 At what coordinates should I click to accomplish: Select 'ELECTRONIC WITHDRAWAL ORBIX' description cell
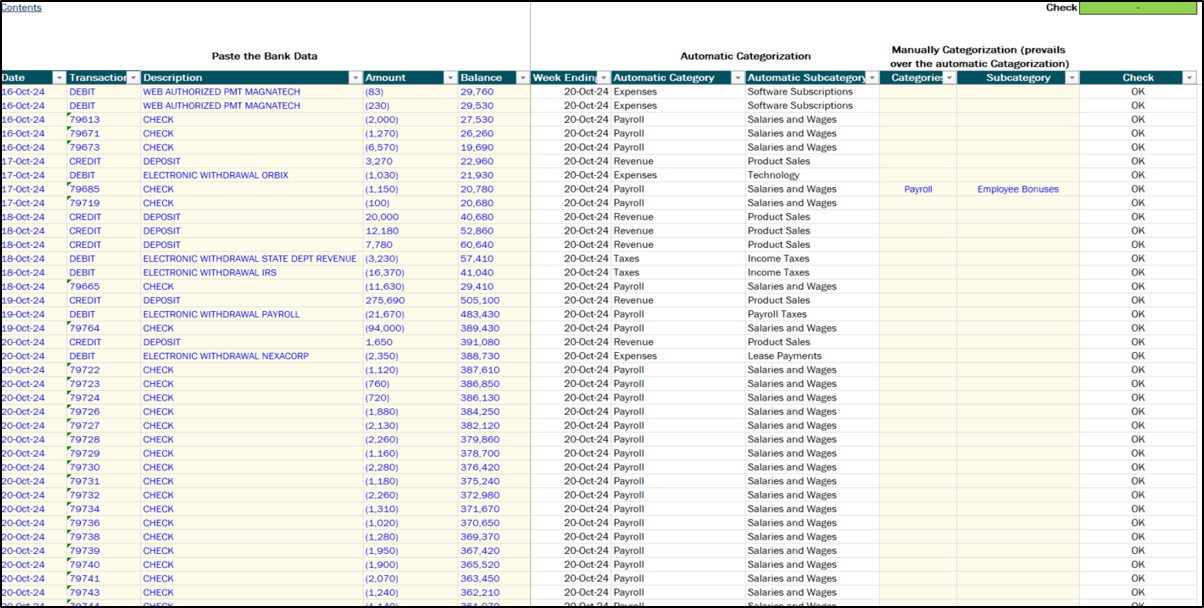pyautogui.click(x=250, y=175)
